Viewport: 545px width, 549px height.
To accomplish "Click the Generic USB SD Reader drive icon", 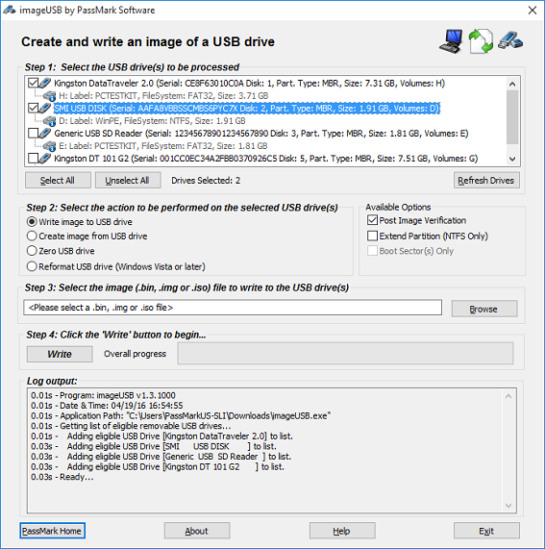I will [45, 133].
